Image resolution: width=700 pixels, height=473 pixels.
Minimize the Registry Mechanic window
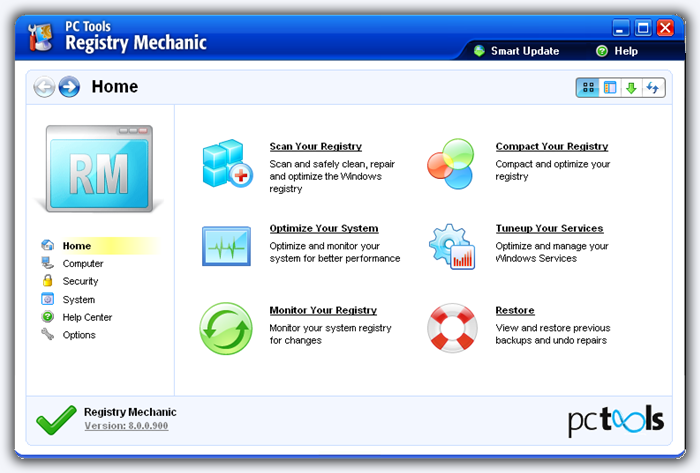(x=621, y=28)
